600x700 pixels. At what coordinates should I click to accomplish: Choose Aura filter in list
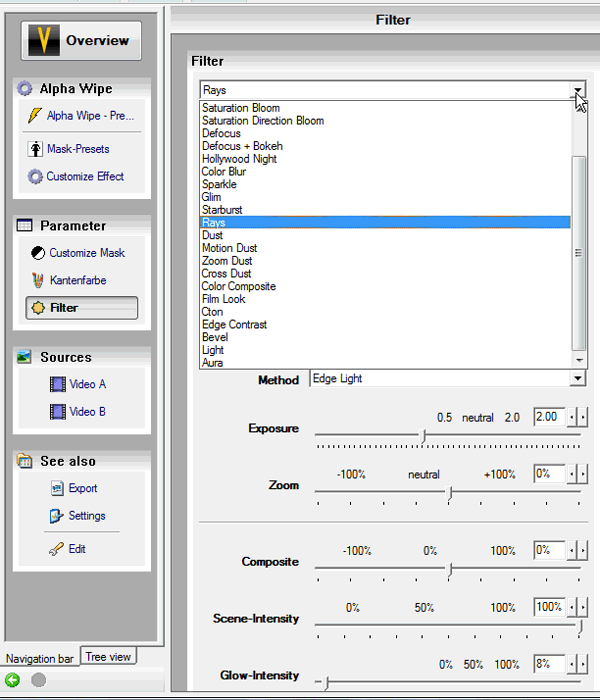pos(212,363)
